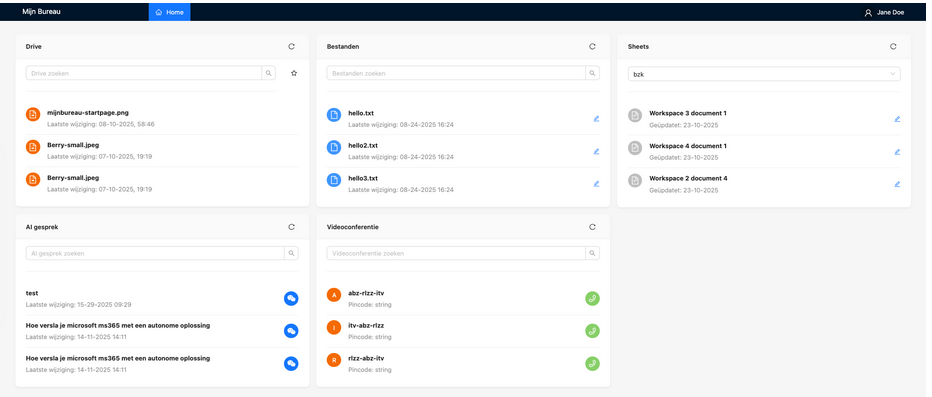Select abz-rlzz-itv conference name

tap(366, 293)
